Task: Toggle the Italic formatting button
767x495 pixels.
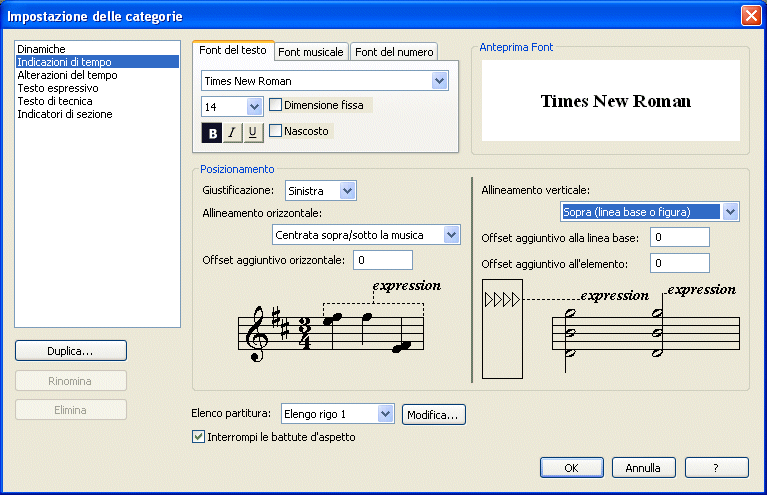Action: (x=233, y=133)
